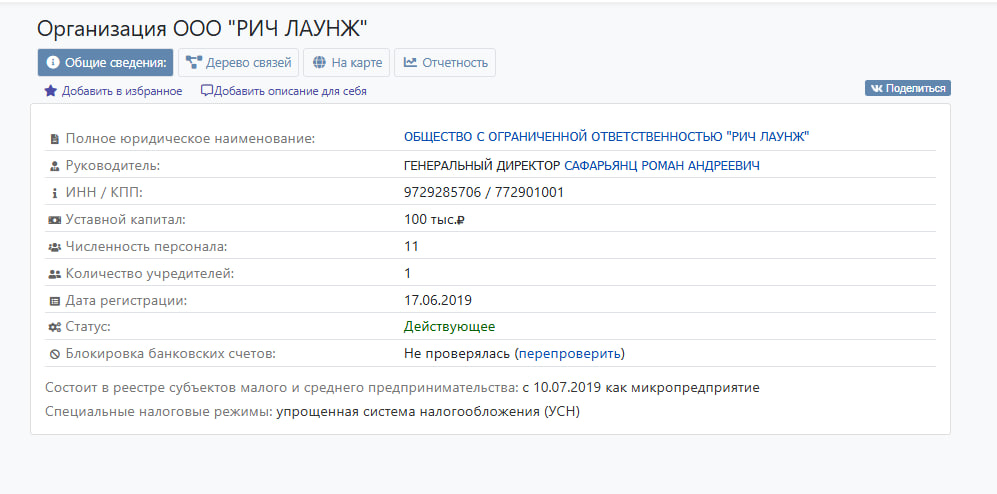997x494 pixels.
Task: Click the info icon in Общие сведения tab
Action: click(x=53, y=63)
